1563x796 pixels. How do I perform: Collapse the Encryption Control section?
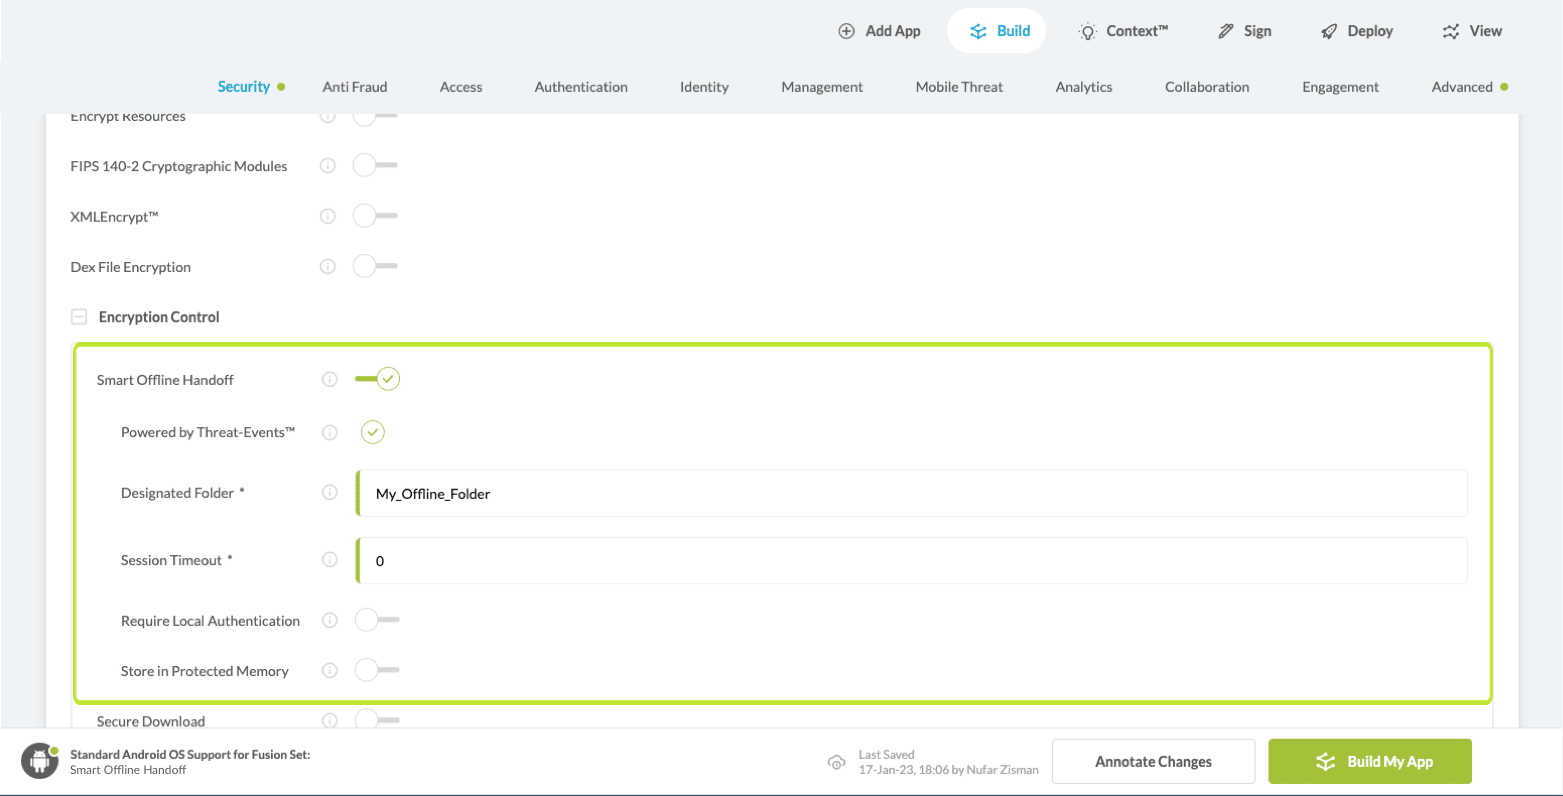(78, 316)
